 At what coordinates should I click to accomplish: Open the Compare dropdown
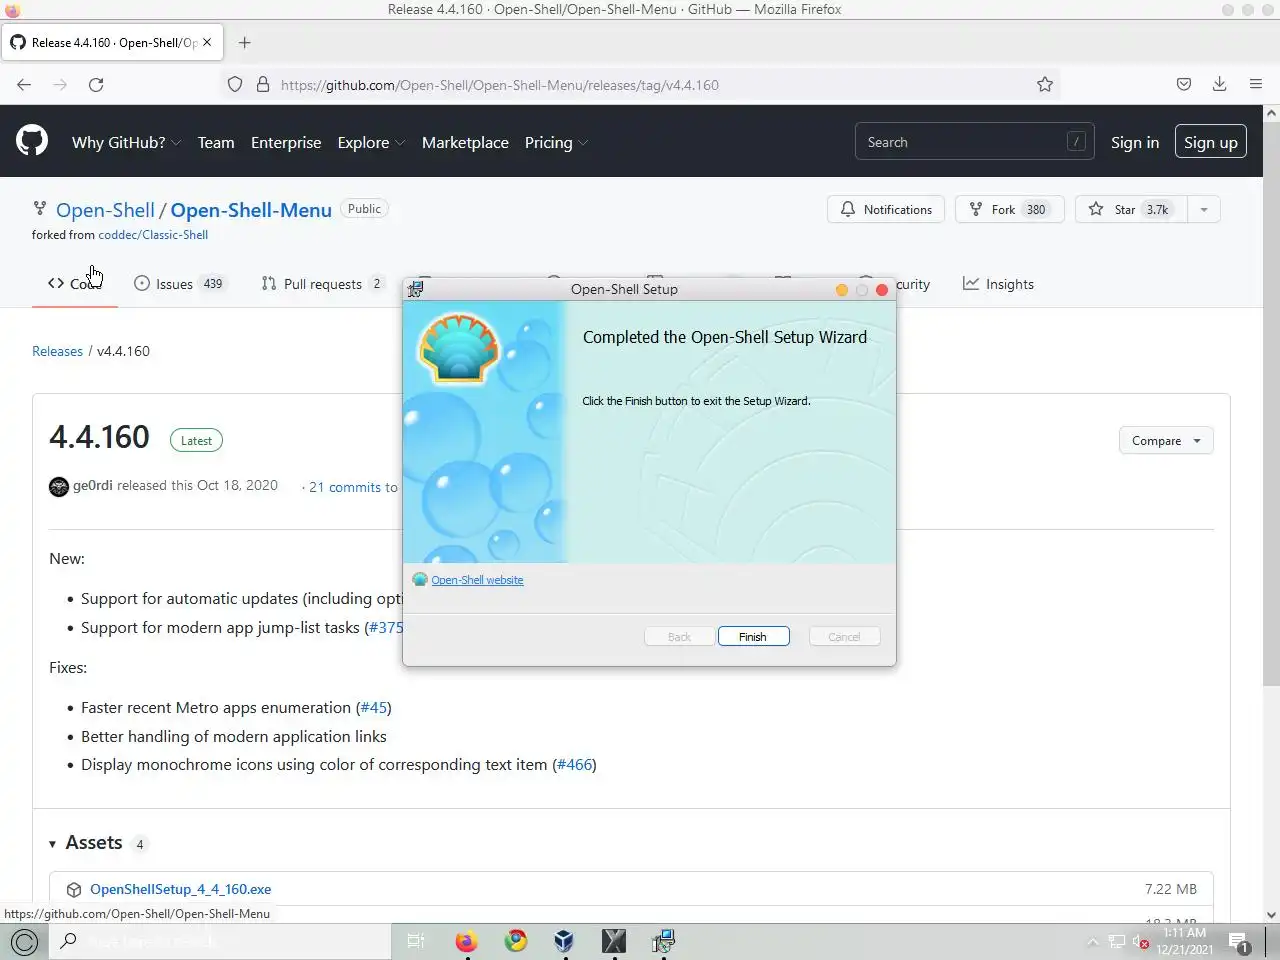click(1166, 440)
